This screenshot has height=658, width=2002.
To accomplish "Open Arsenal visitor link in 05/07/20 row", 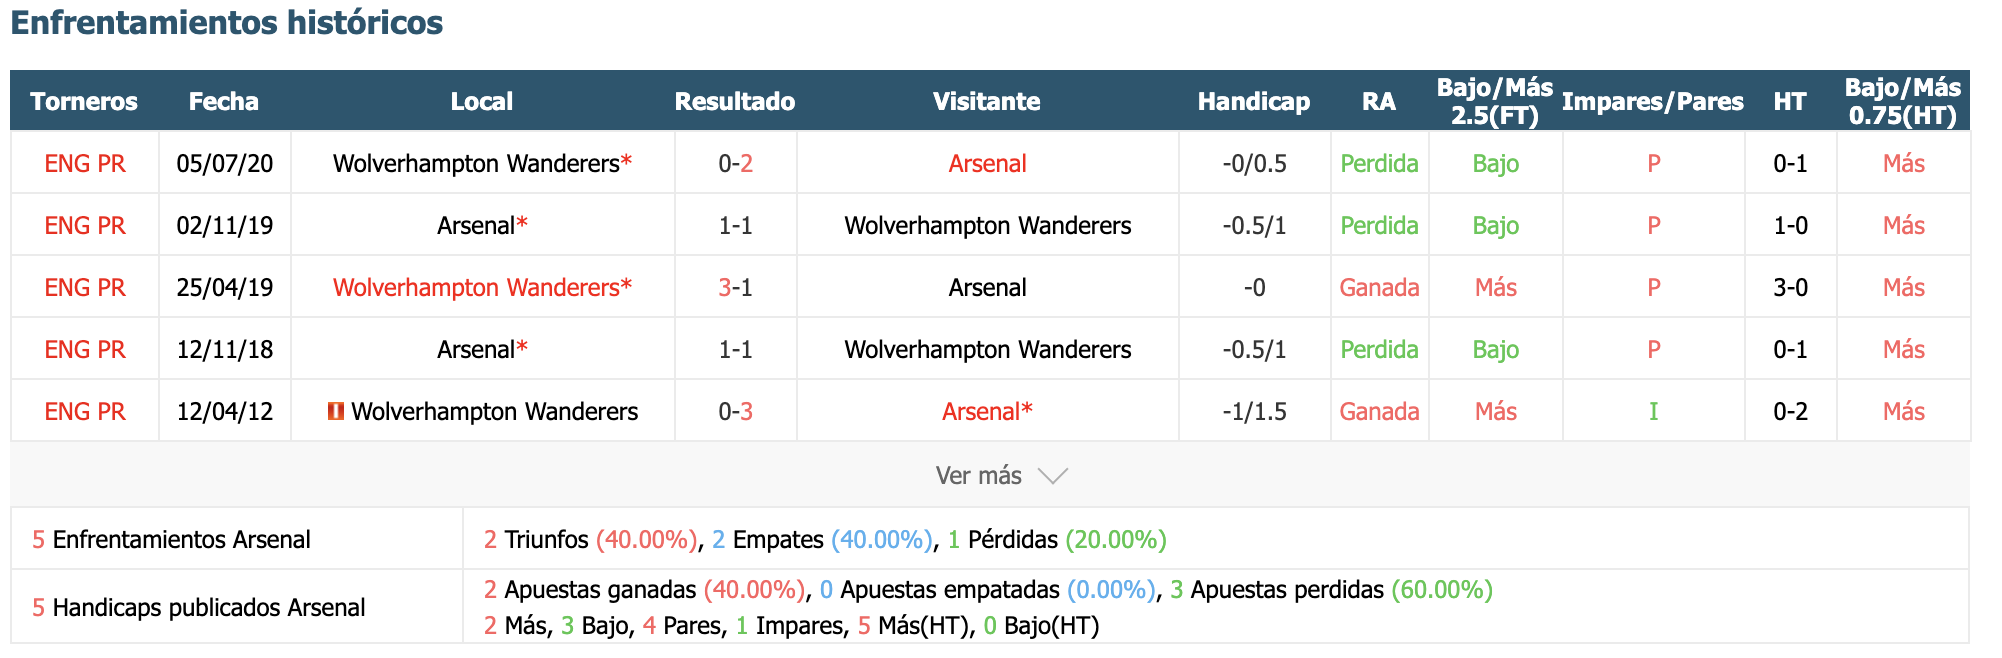I will [x=987, y=163].
